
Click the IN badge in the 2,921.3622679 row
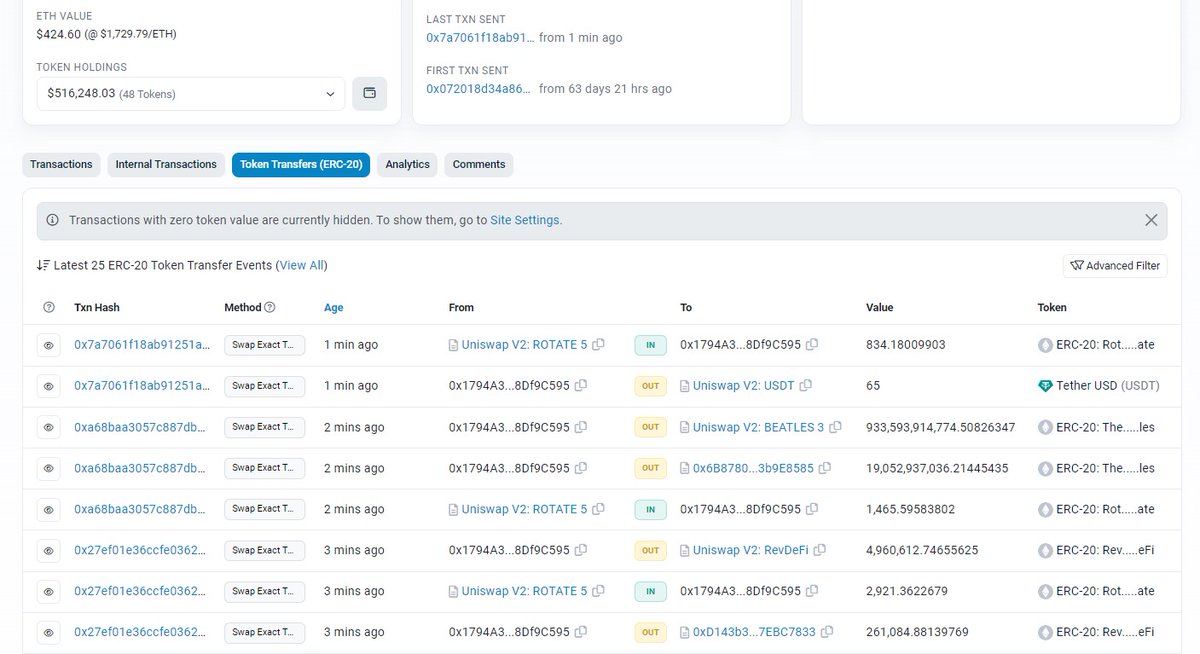pyautogui.click(x=650, y=591)
